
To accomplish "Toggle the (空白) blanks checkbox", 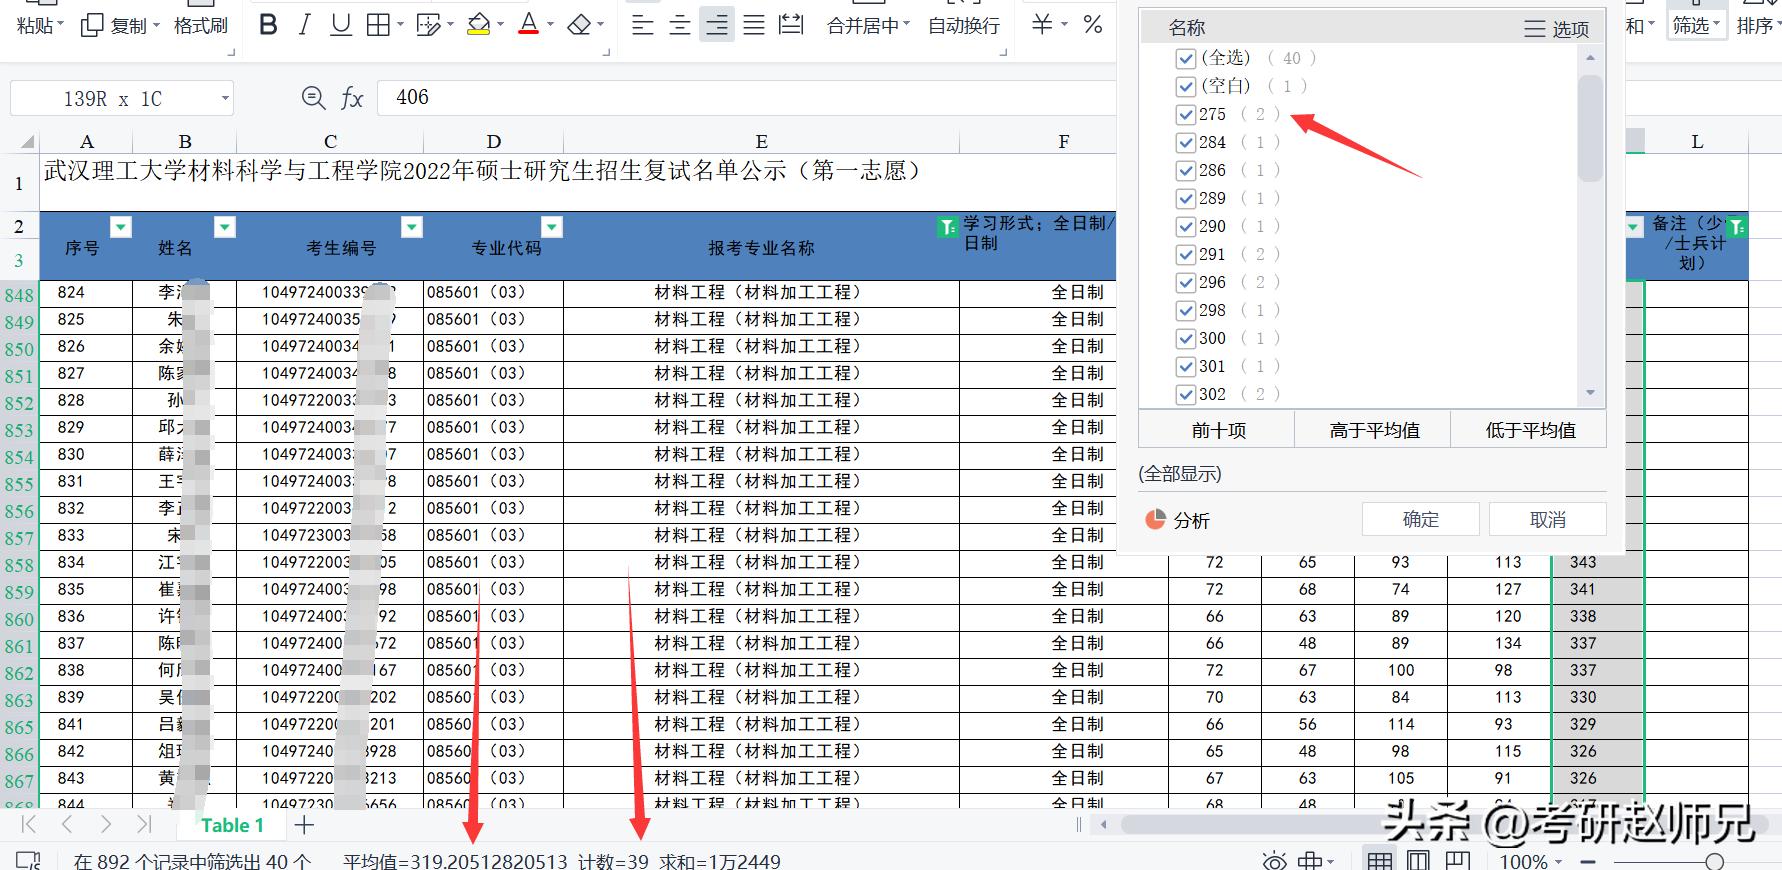I will [1186, 86].
